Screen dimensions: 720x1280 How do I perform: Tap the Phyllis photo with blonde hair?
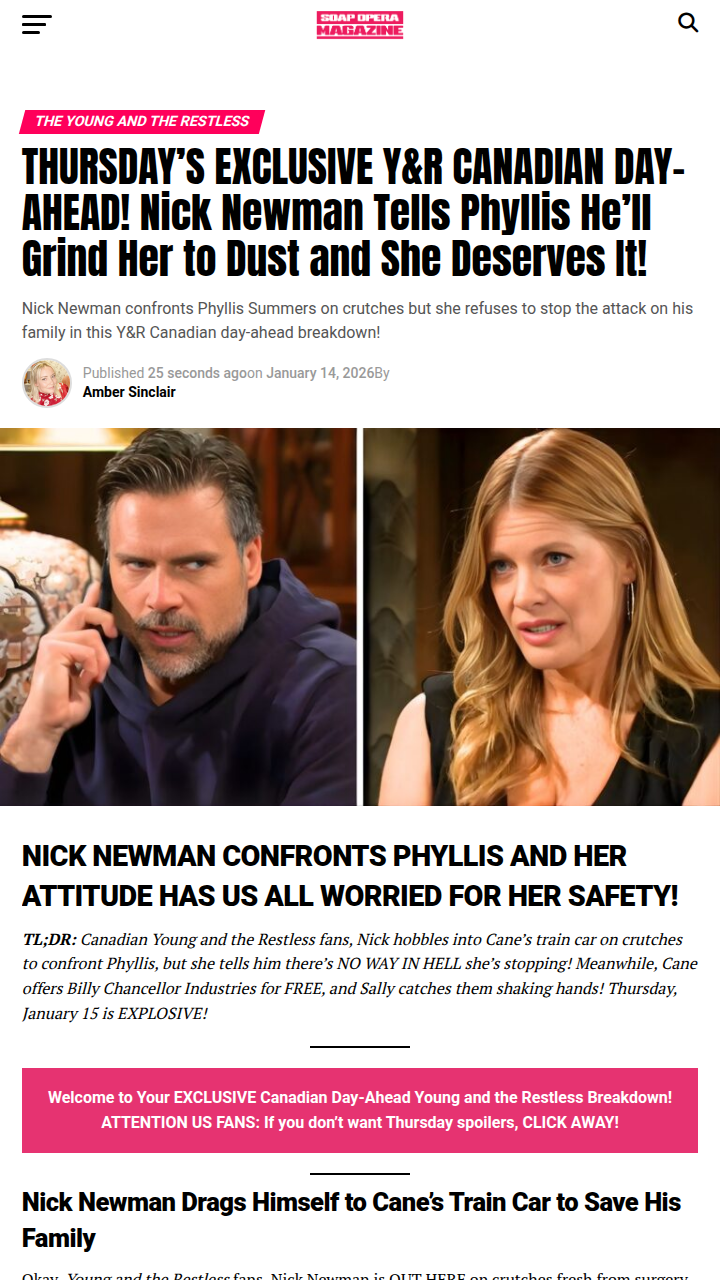pos(541,617)
